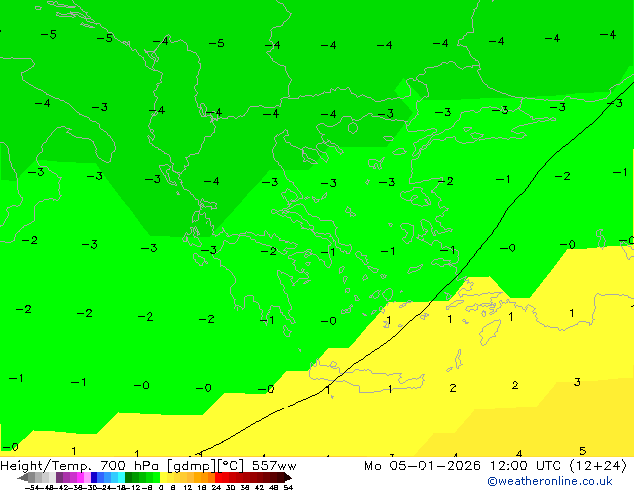This screenshot has width=634, height=490.
Task: Click the left arrow end of the legend
Action: coord(23,477)
